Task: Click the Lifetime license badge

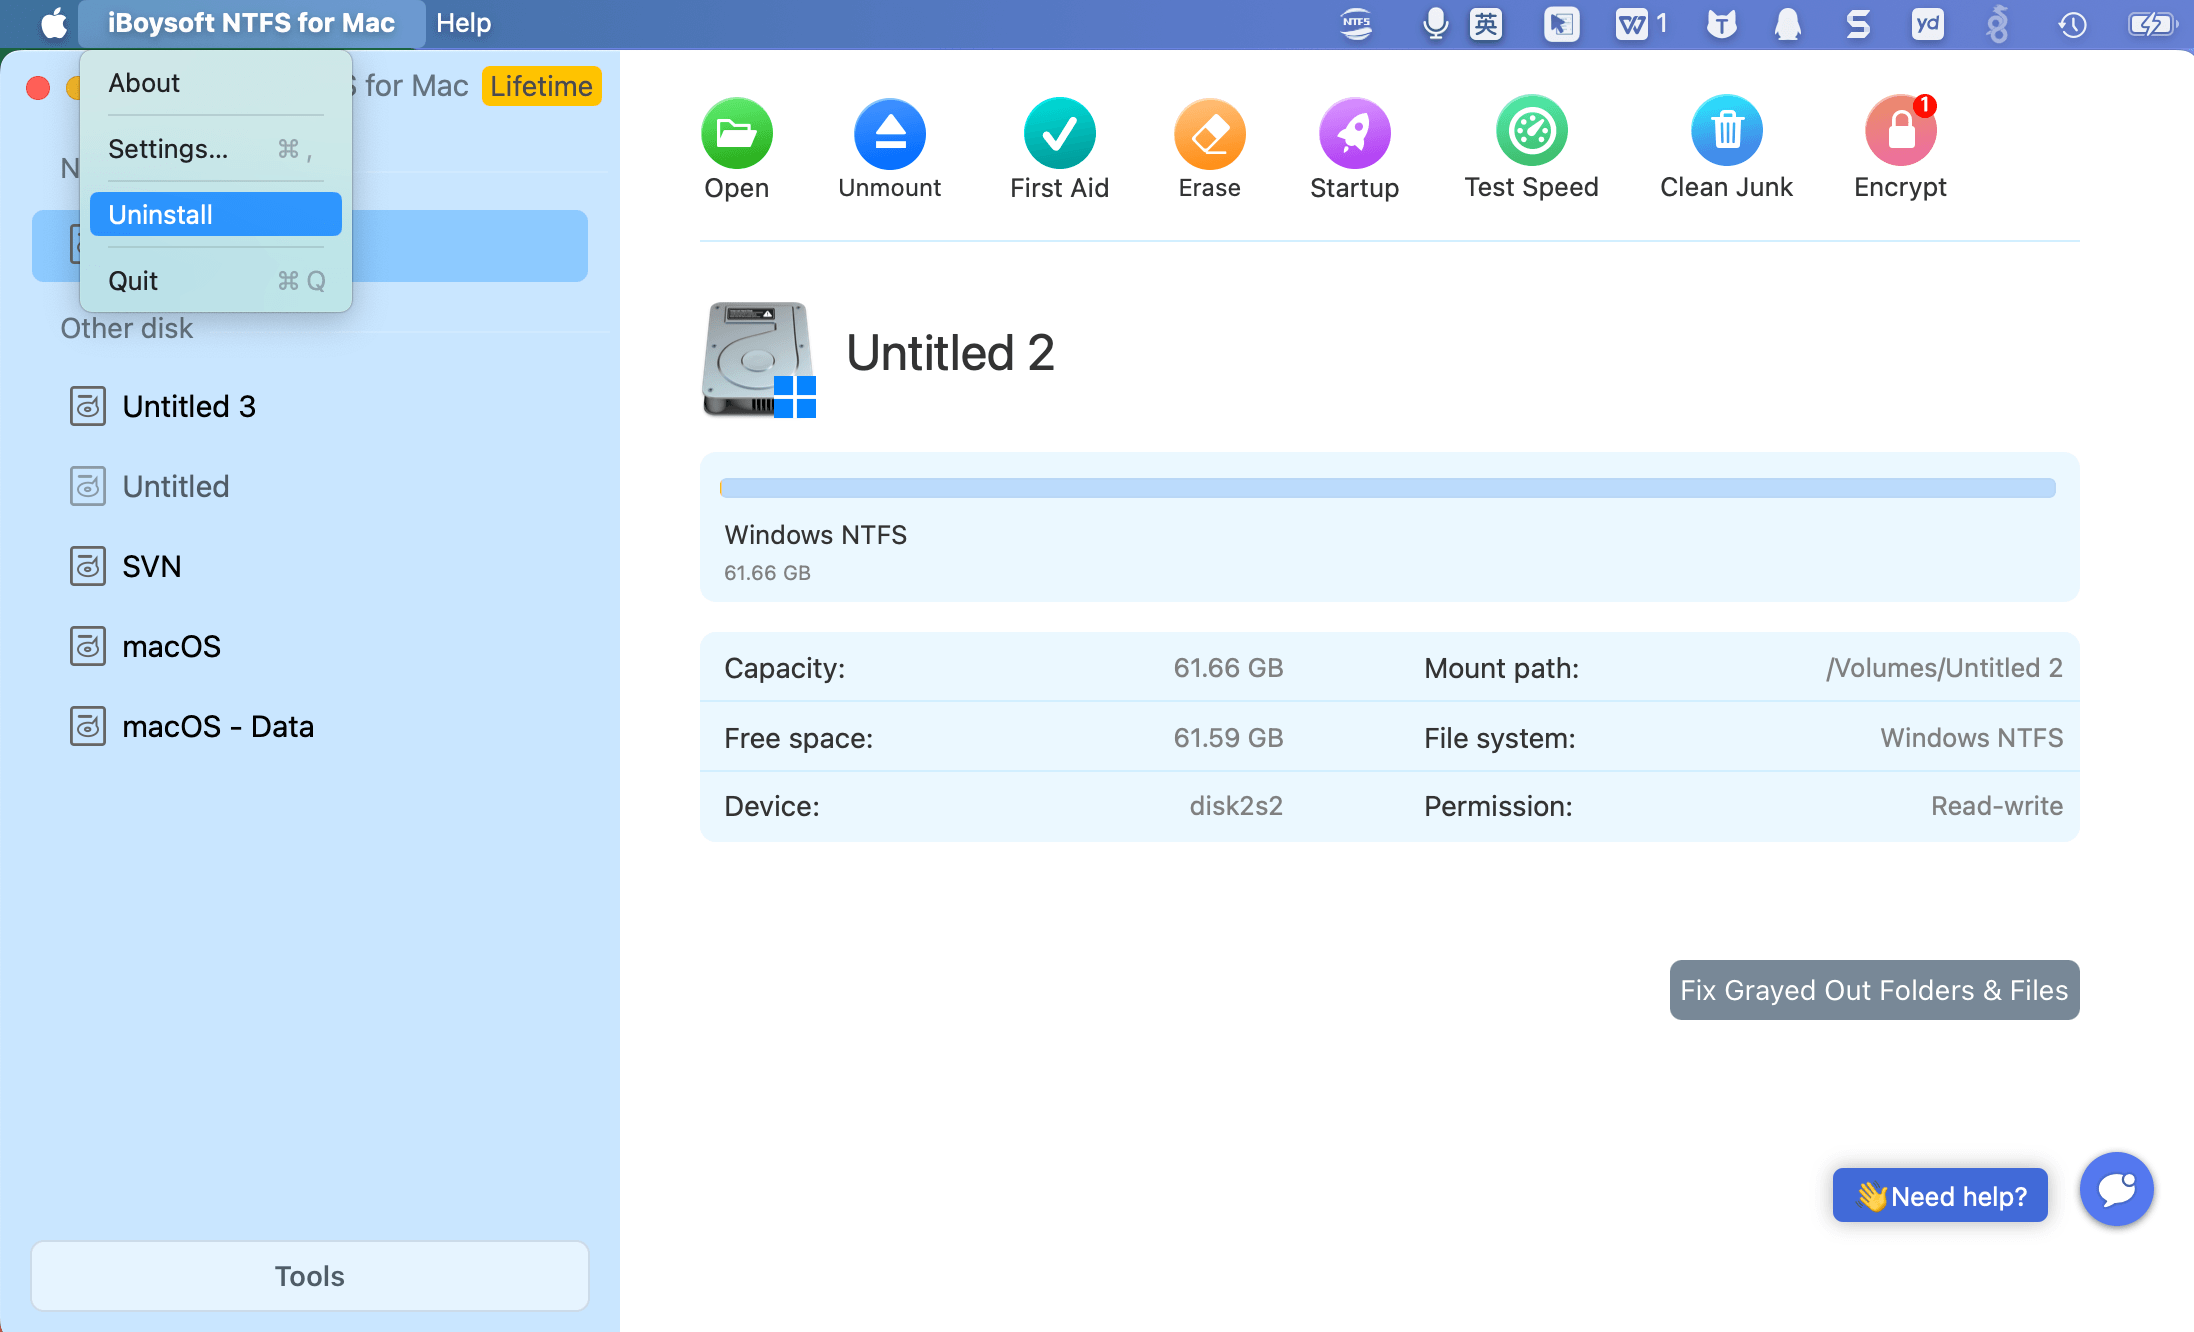Action: click(x=541, y=86)
